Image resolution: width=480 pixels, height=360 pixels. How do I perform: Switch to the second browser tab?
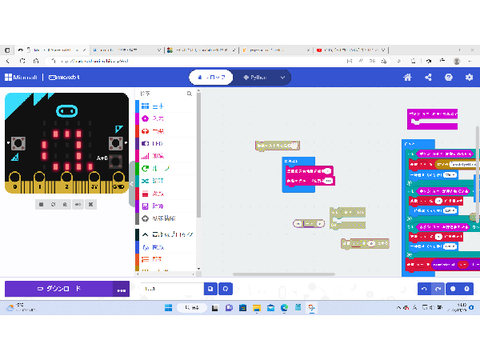(127, 50)
